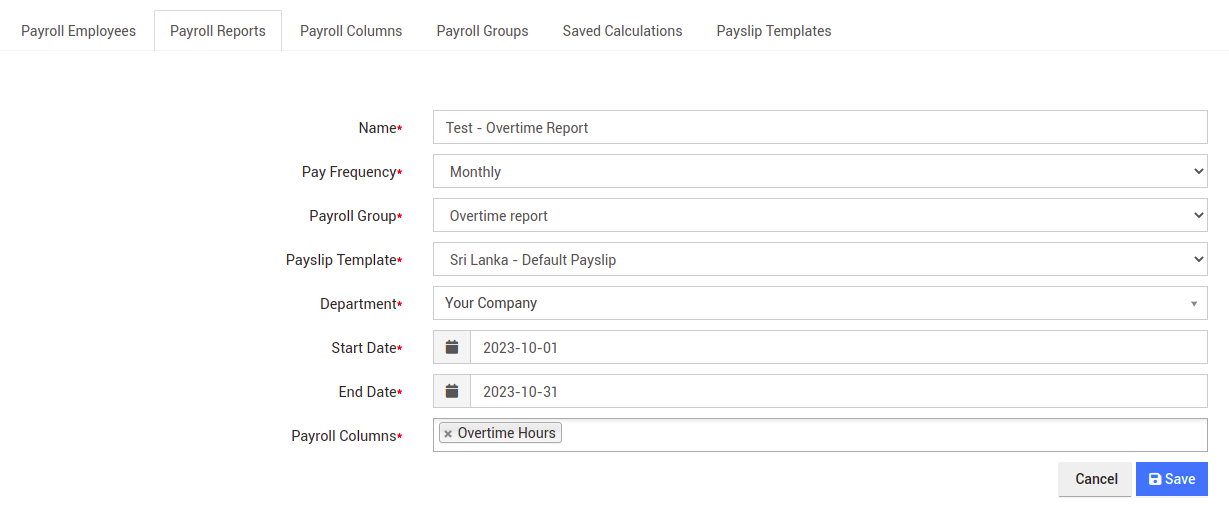The image size is (1229, 516).
Task: Click the Start Date label
Action: click(x=367, y=348)
